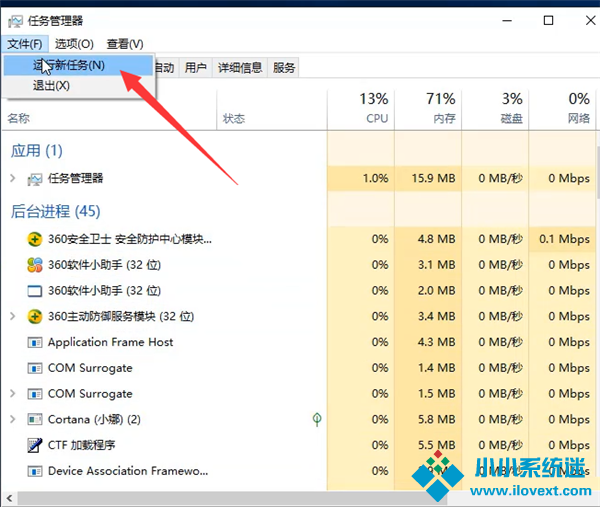Image resolution: width=600 pixels, height=507 pixels.
Task: Click the non-expandable COM Surrogate icon
Action: [x=34, y=368]
